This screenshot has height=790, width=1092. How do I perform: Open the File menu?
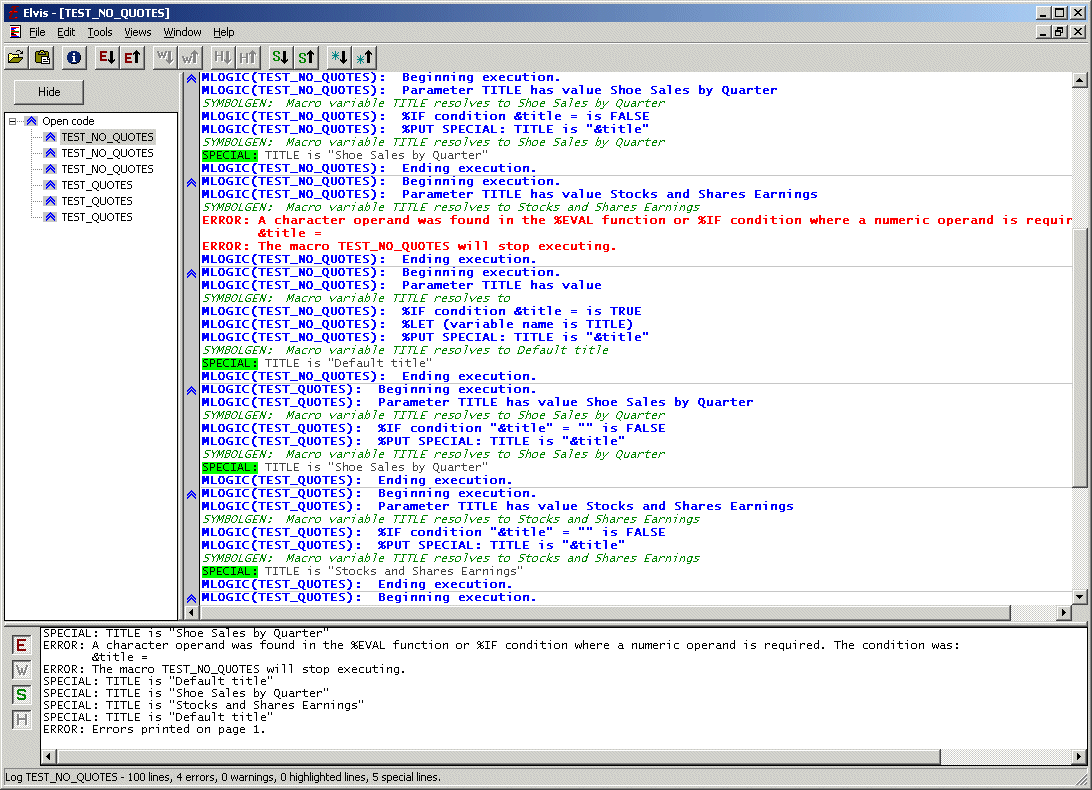[37, 32]
